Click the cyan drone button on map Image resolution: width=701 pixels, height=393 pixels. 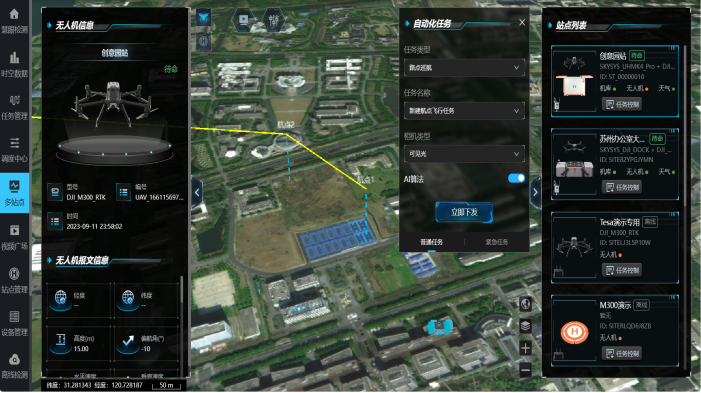coord(203,18)
